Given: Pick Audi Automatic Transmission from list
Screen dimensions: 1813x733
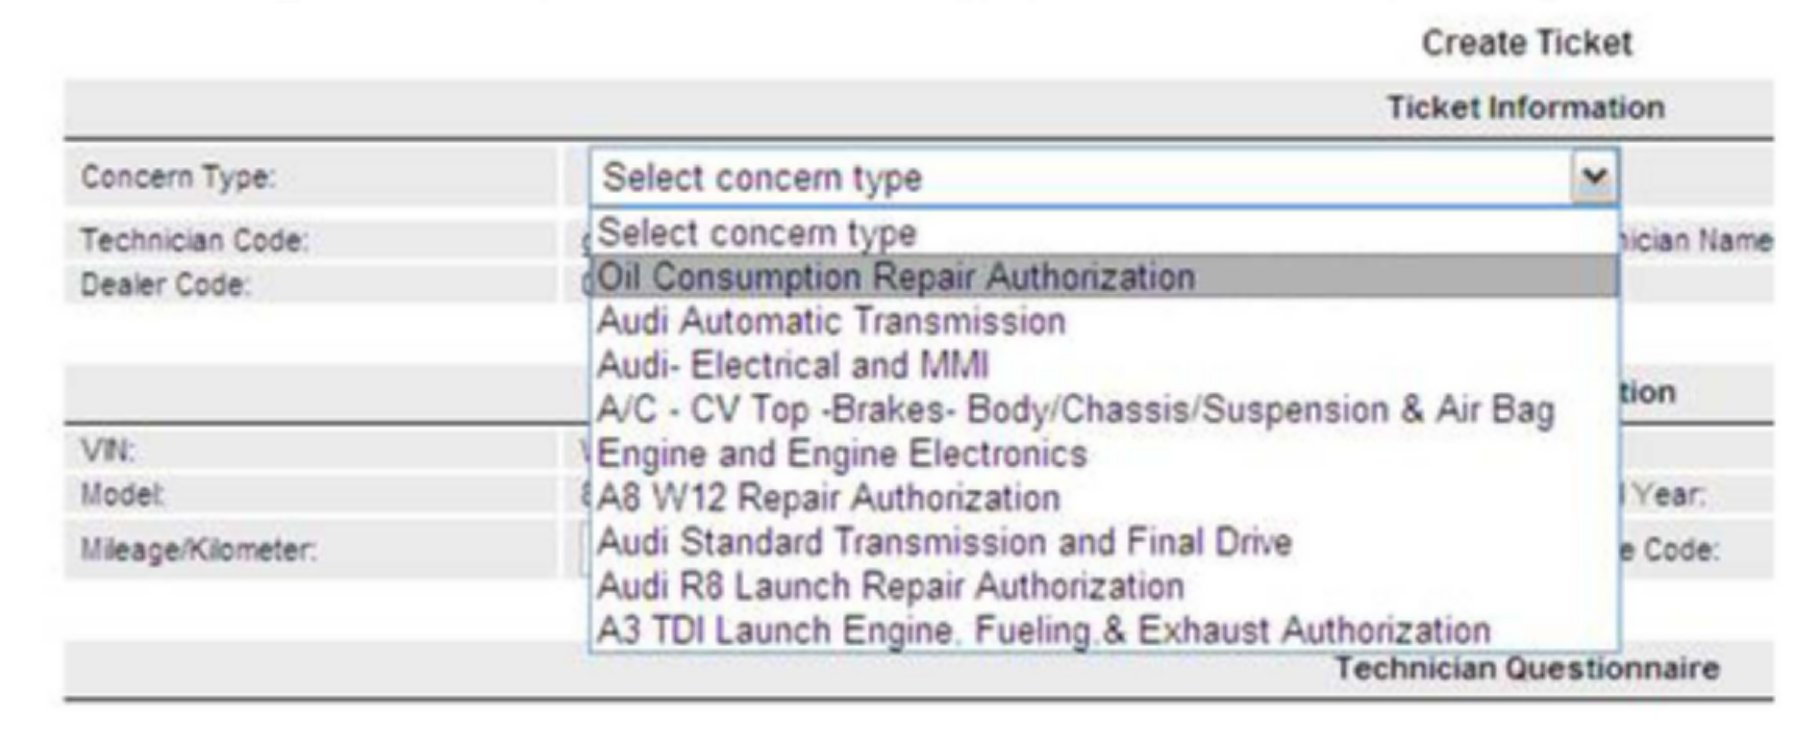Looking at the screenshot, I should (831, 322).
